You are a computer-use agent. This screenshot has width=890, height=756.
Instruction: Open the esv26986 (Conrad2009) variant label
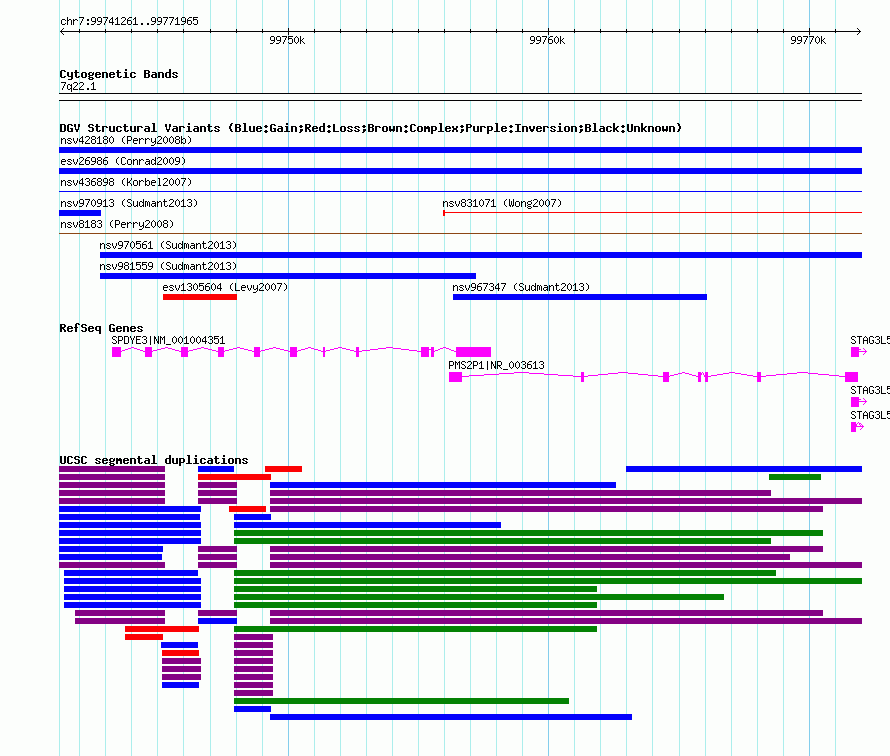pos(123,161)
